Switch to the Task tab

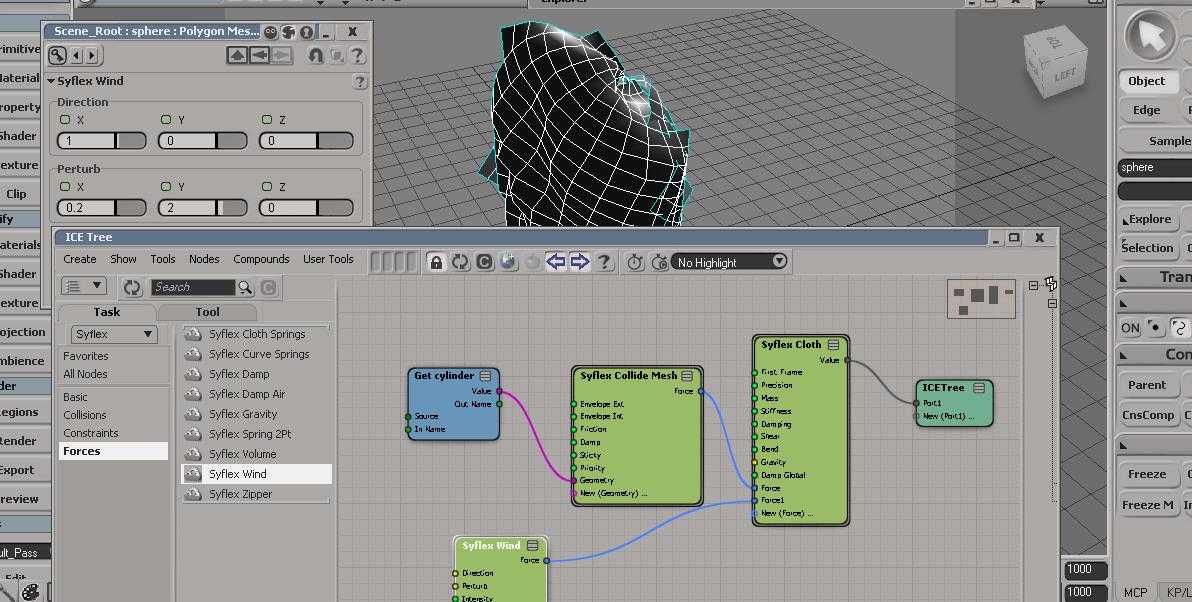coord(106,312)
